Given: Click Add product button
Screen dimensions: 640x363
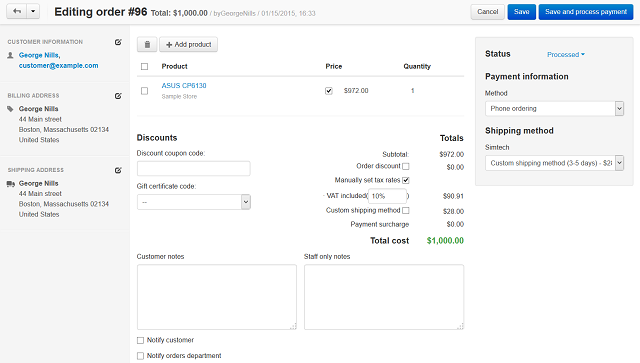Looking at the screenshot, I should [189, 45].
